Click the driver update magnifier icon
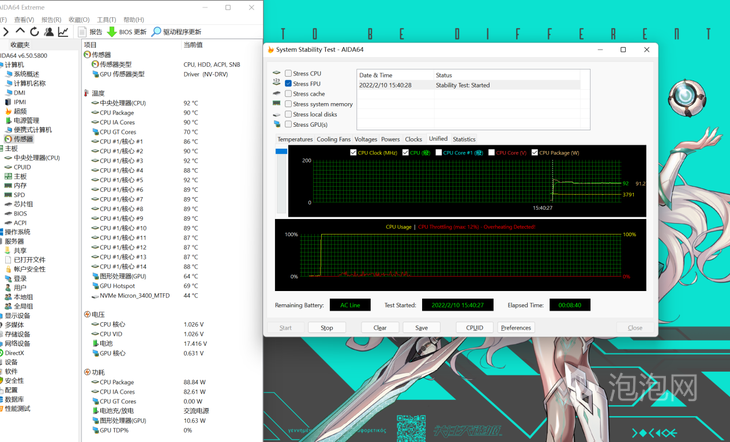The image size is (730, 442). tap(157, 32)
